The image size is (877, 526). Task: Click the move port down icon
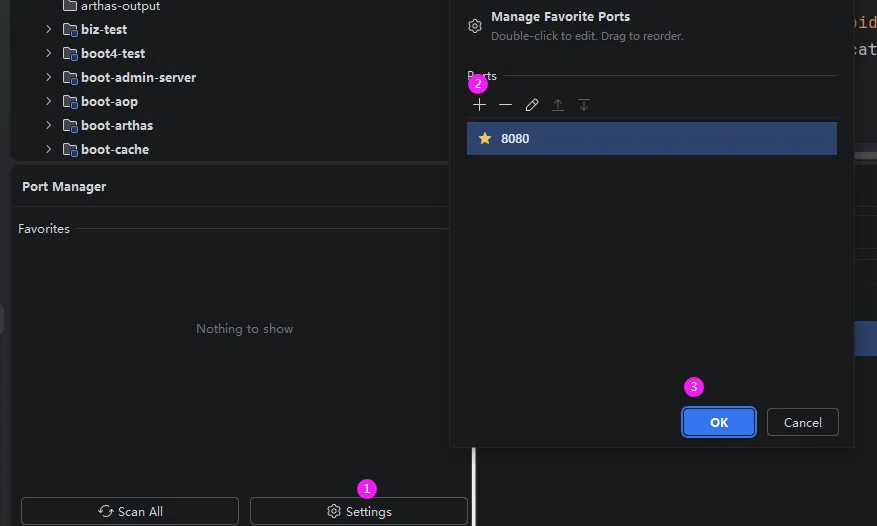coord(584,105)
